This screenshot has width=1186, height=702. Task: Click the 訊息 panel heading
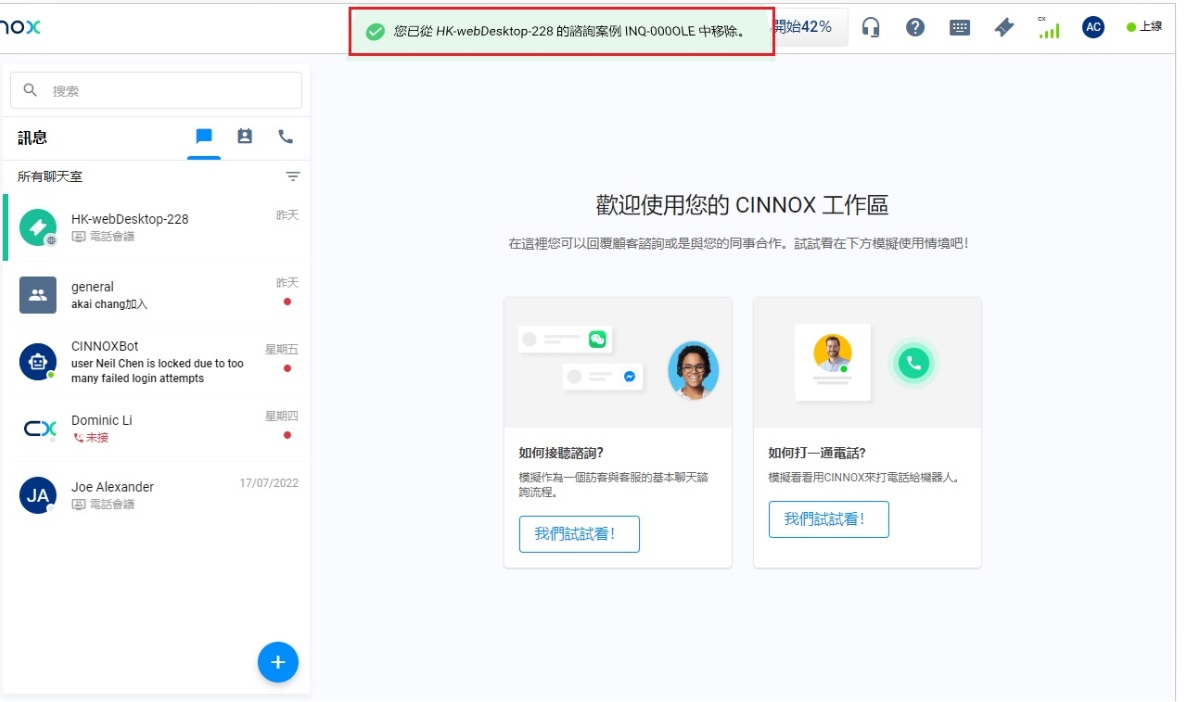point(32,138)
